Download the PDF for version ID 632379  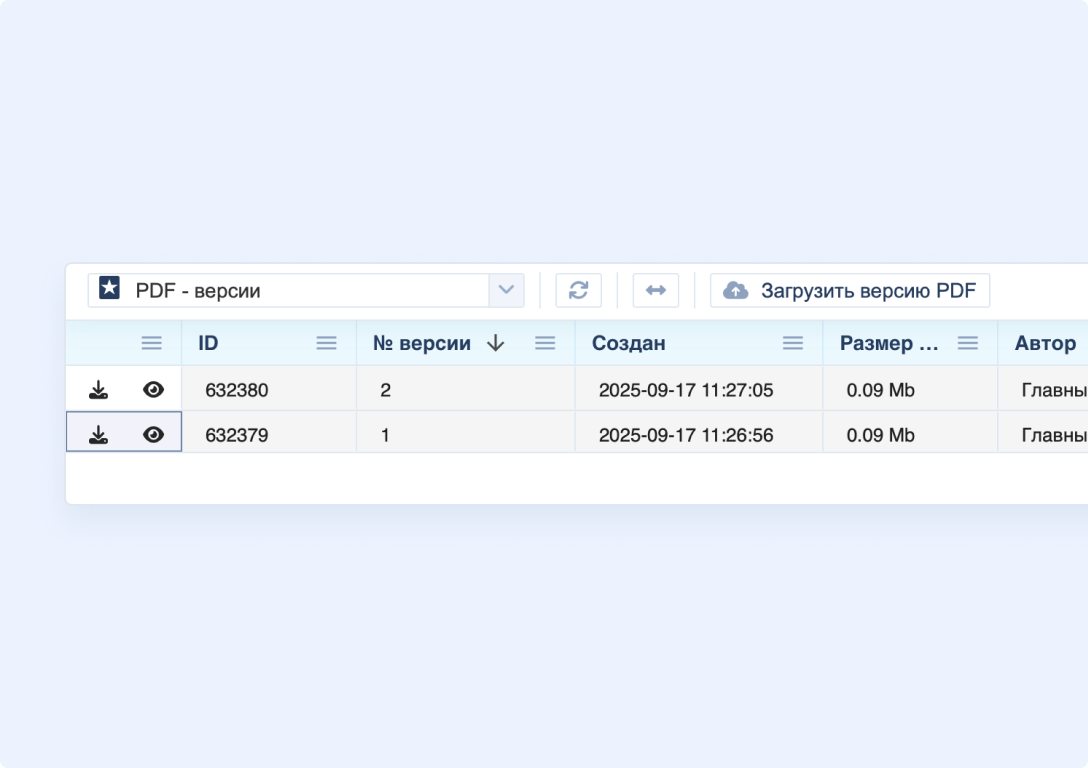[x=98, y=433]
